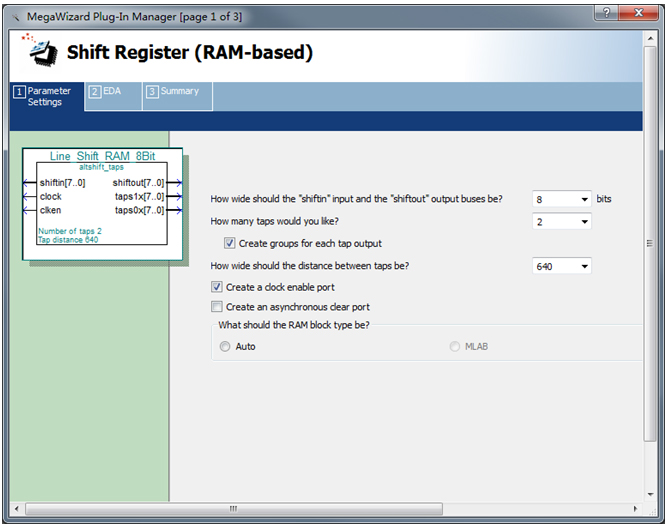
Task: Click the shiftin[7..0] port label
Action: point(63,183)
